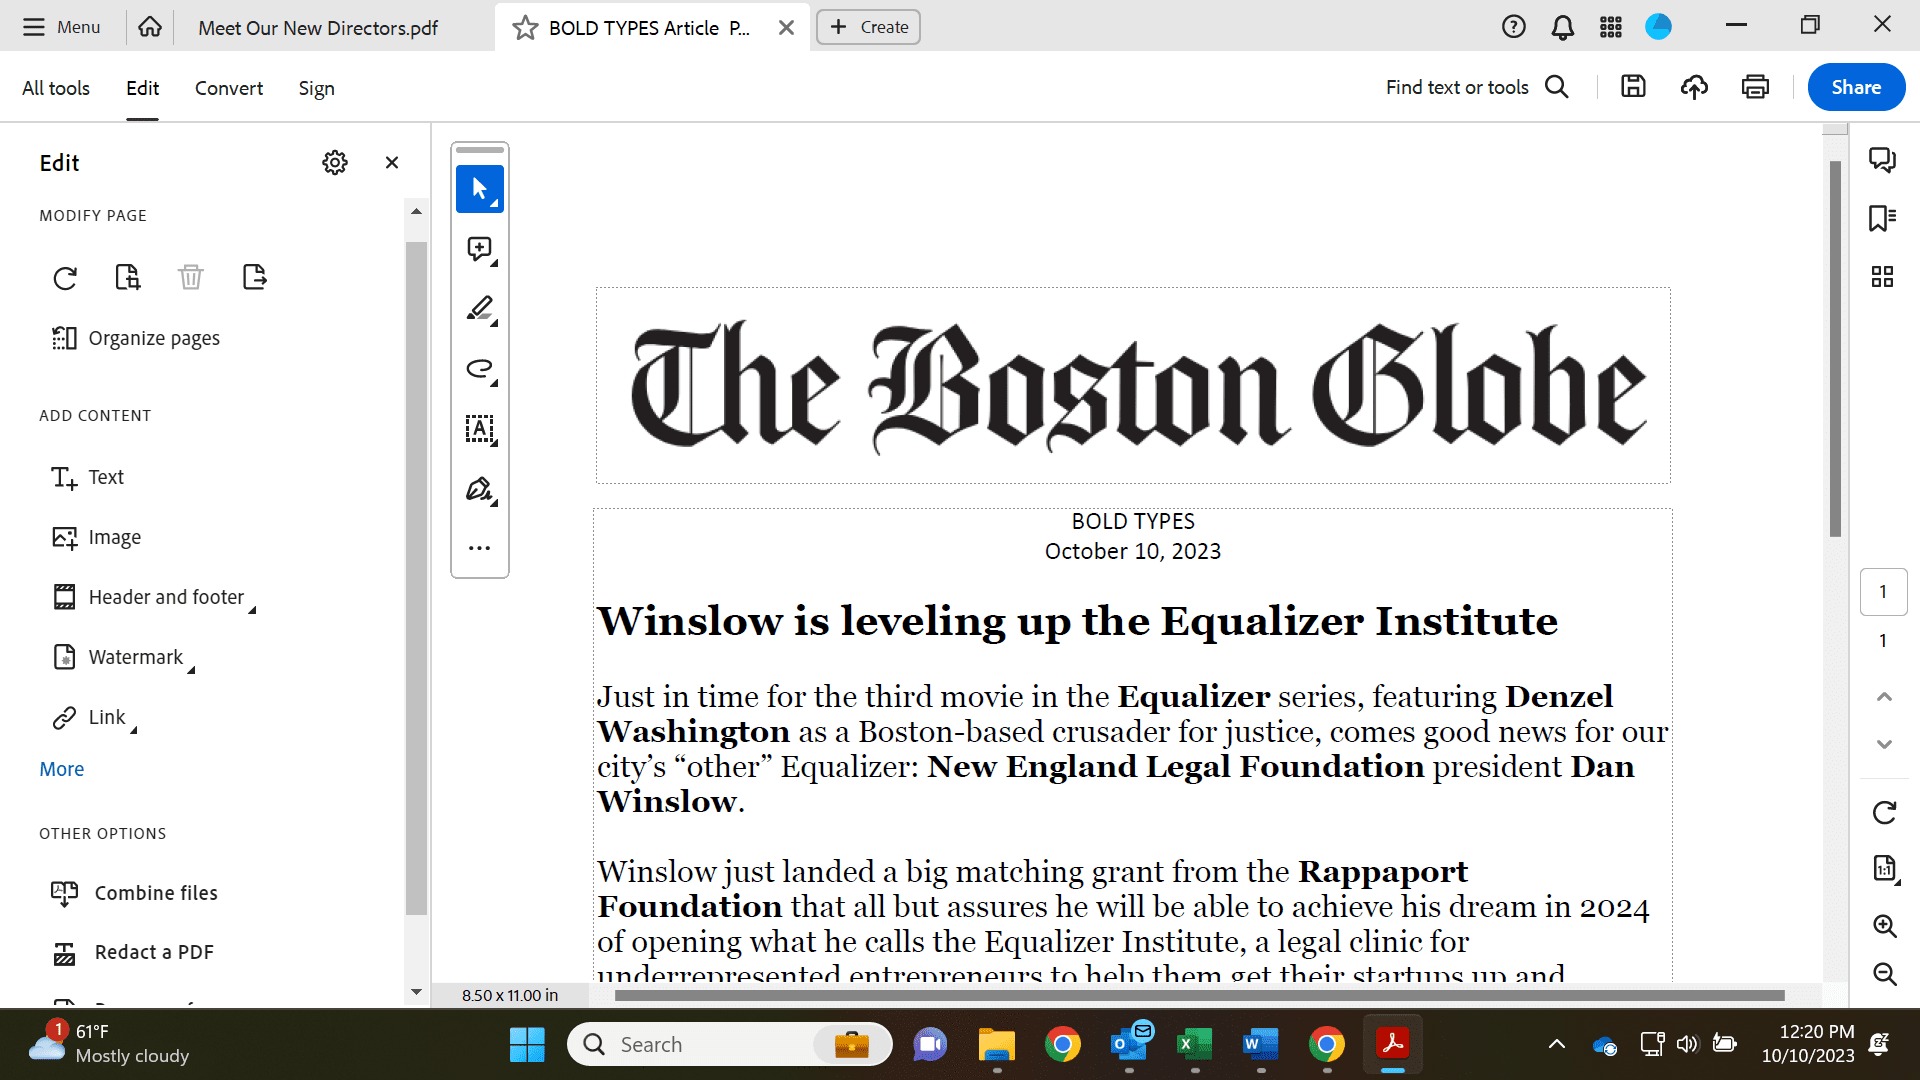Screen dimensions: 1920x1080
Task: Open the page thumbnails grid icon
Action: pyautogui.click(x=1883, y=277)
